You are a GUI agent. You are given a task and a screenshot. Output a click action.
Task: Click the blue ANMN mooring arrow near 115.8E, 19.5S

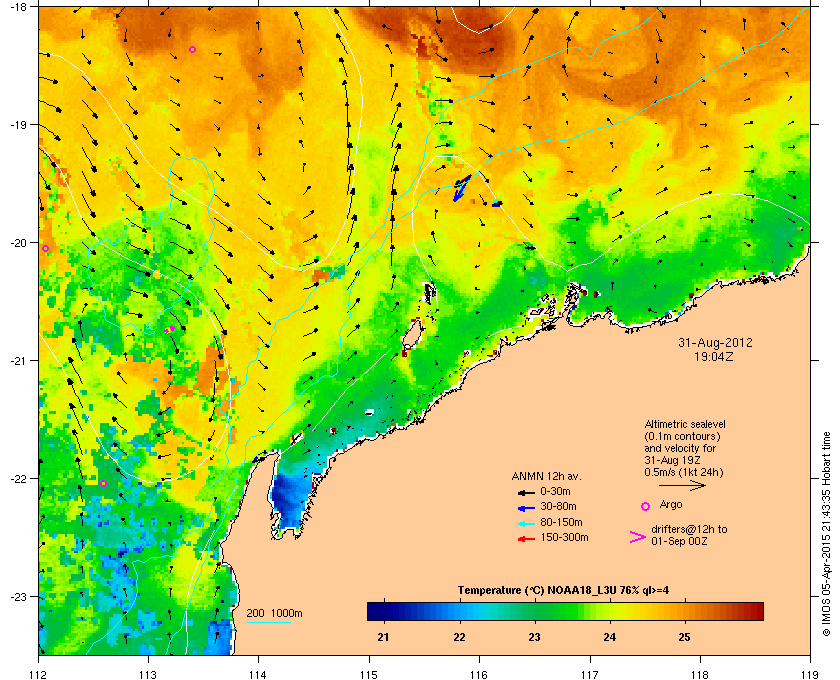(x=461, y=188)
